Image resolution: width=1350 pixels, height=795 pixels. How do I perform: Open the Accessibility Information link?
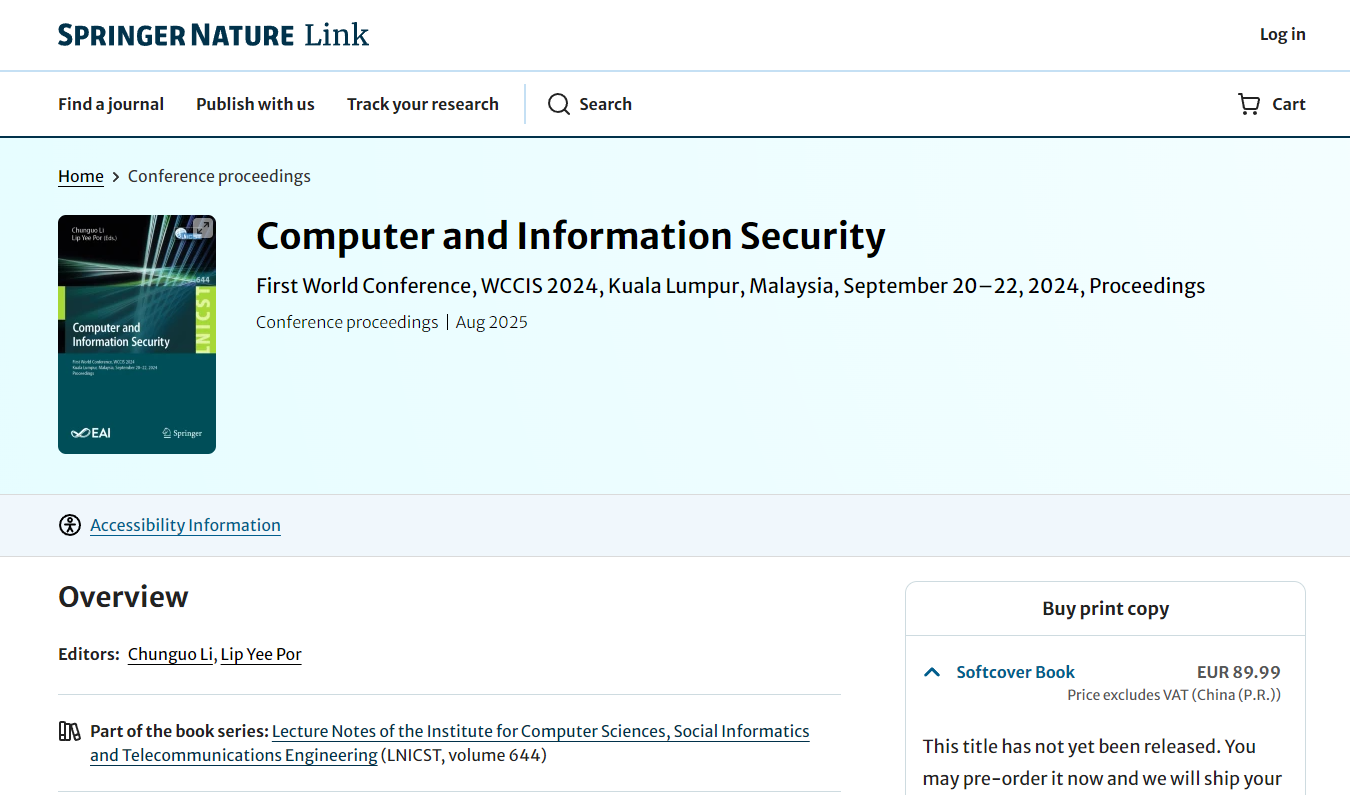[185, 525]
